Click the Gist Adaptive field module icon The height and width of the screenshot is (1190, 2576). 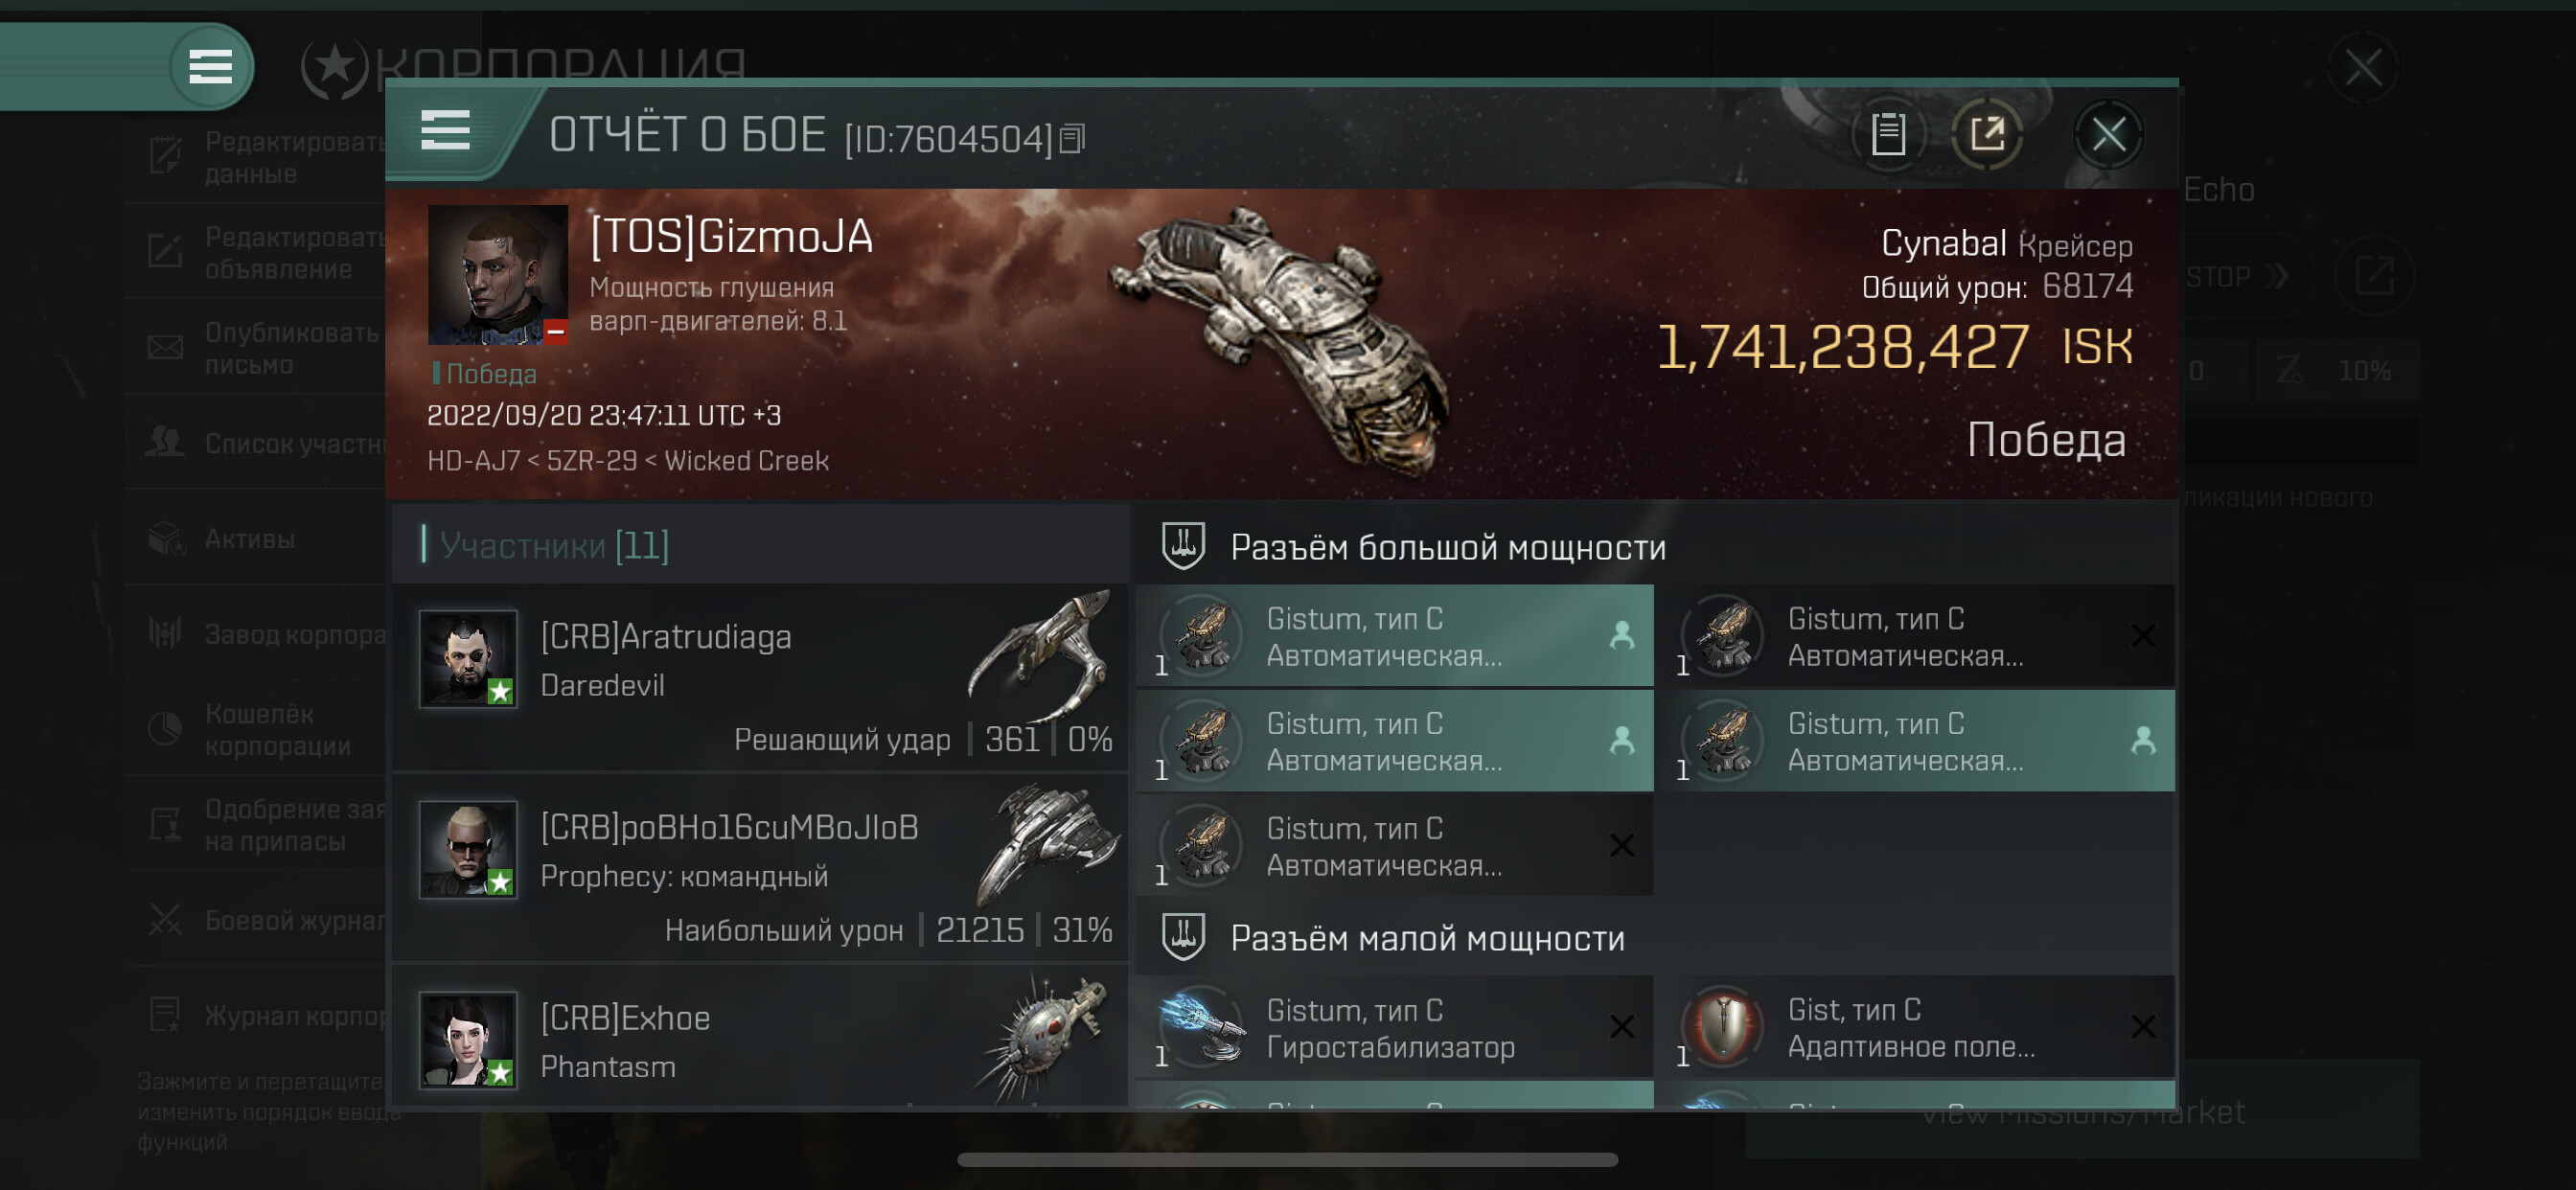click(1722, 1027)
